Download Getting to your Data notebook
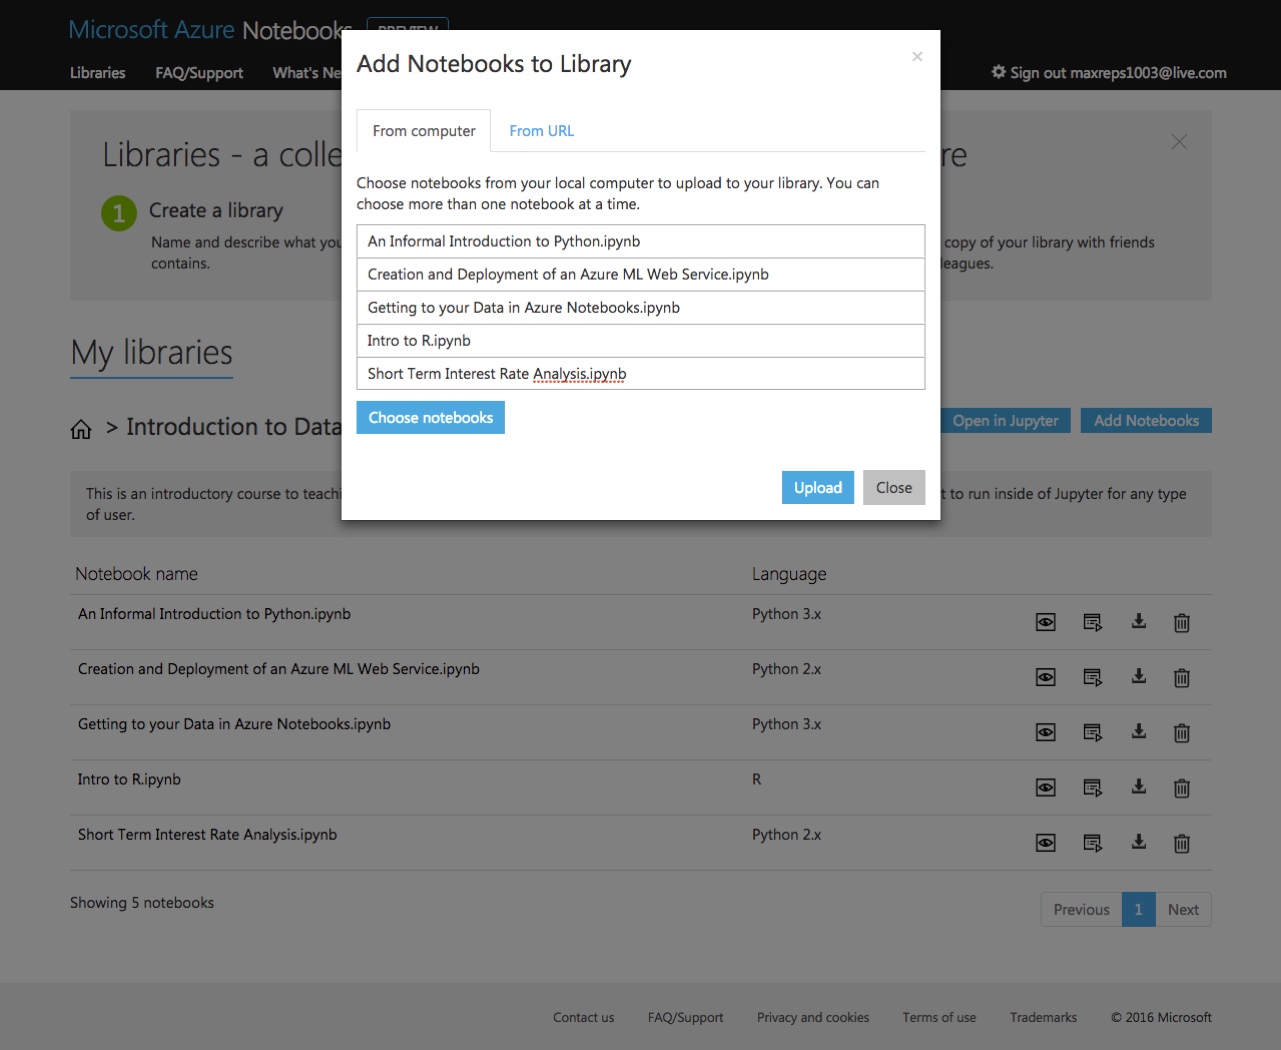This screenshot has width=1281, height=1050. coord(1138,732)
